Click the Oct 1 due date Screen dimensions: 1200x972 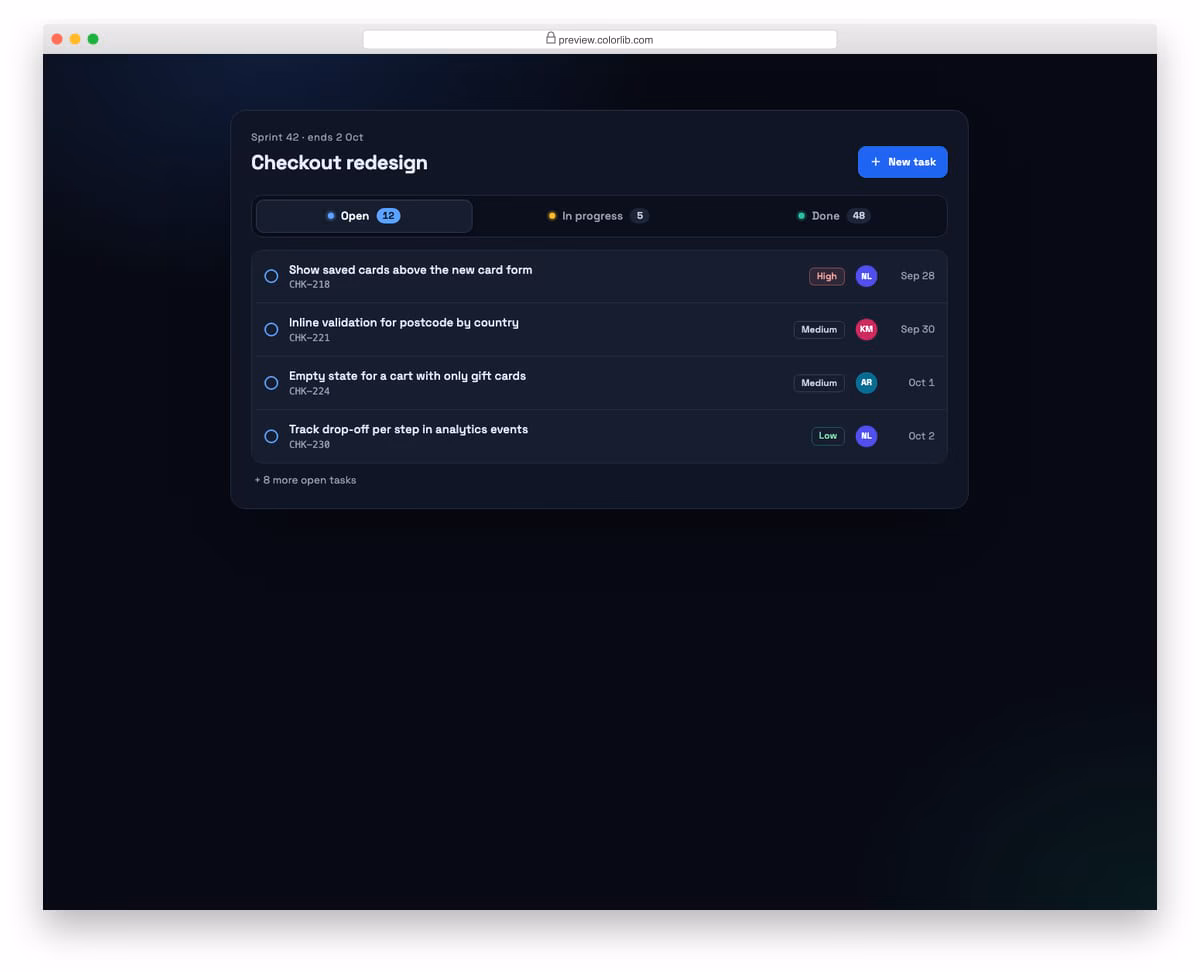(x=921, y=383)
